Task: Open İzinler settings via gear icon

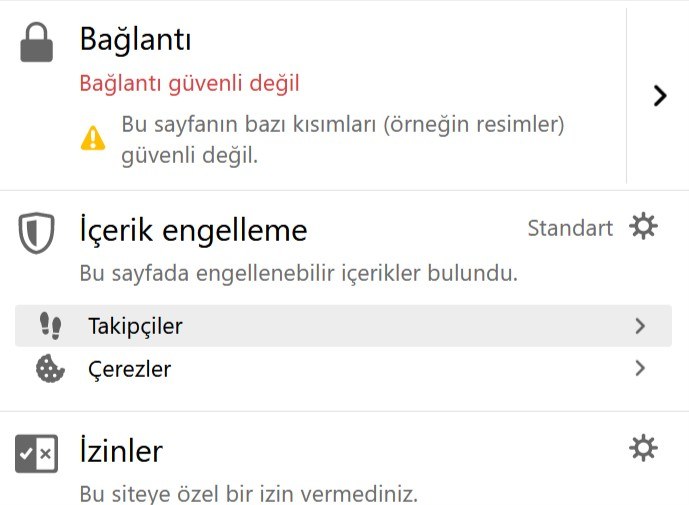Action: [x=643, y=448]
